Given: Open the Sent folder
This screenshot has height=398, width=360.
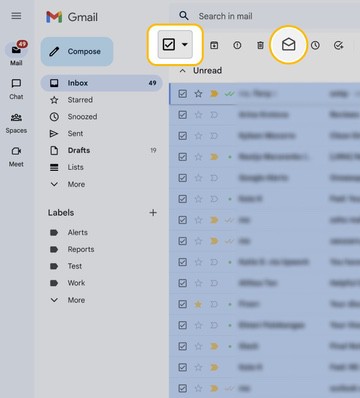Looking at the screenshot, I should (101, 133).
